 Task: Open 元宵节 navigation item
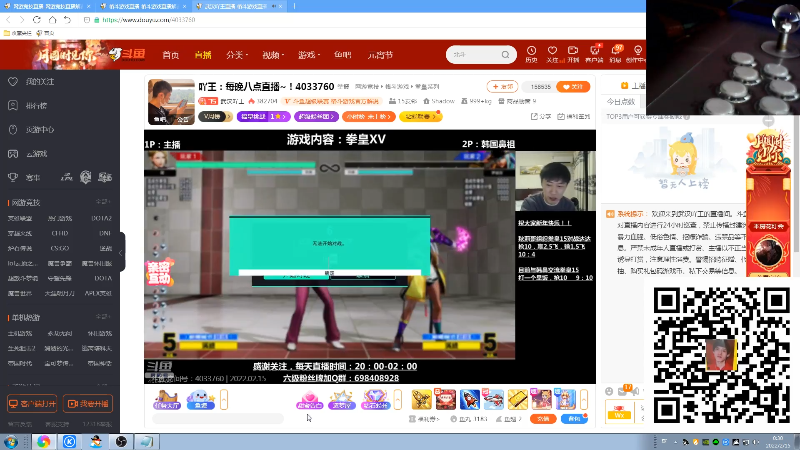pos(380,55)
